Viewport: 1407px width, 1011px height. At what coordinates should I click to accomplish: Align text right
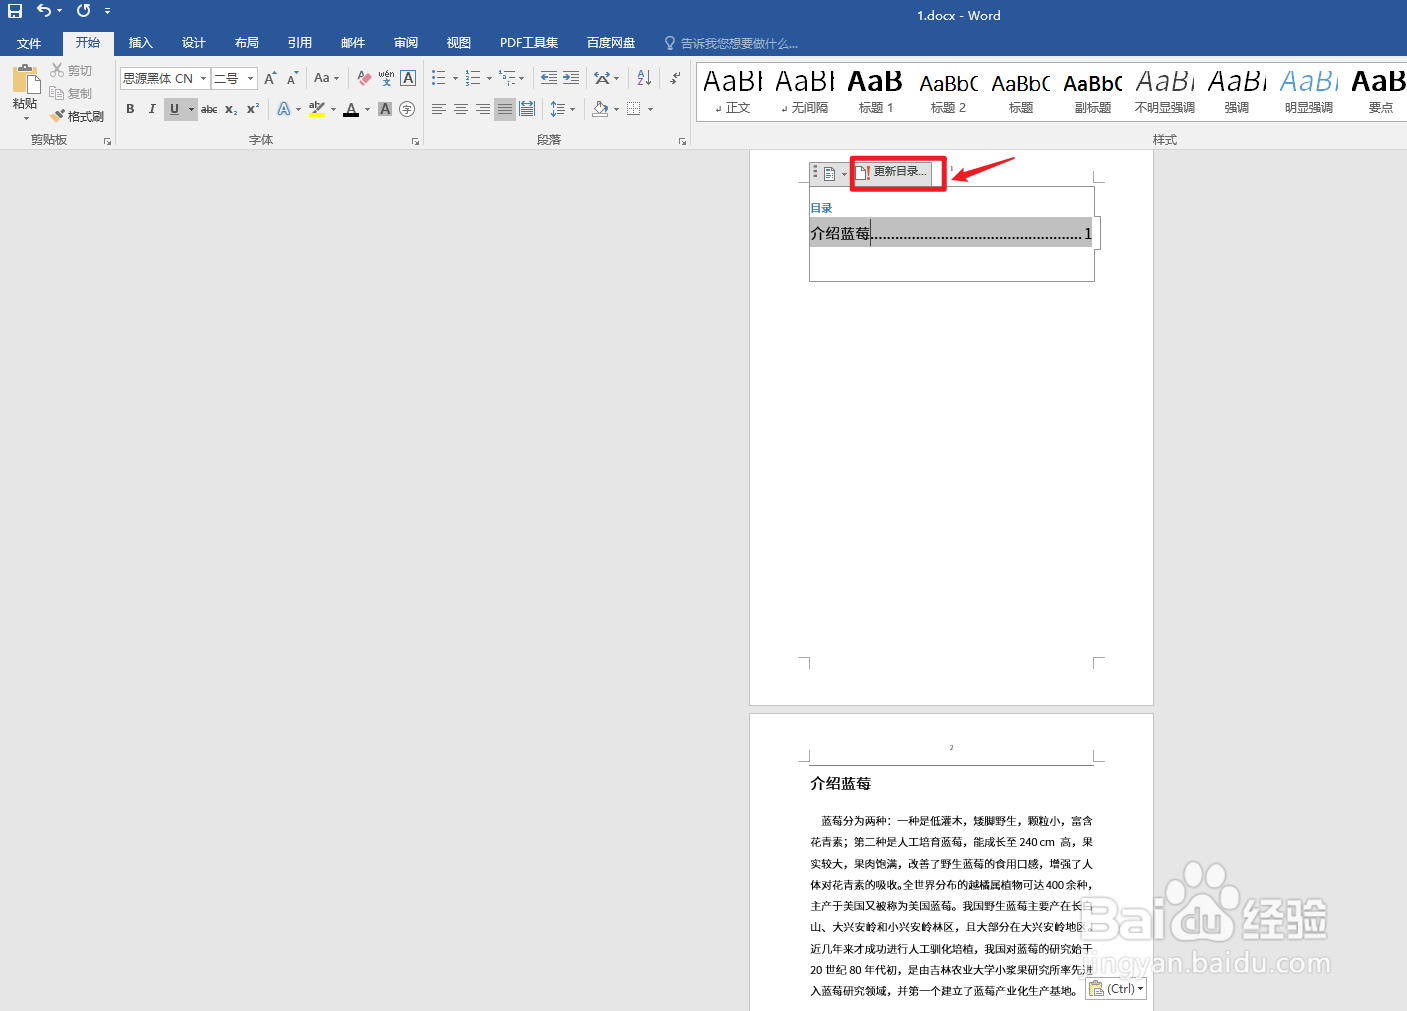[483, 109]
